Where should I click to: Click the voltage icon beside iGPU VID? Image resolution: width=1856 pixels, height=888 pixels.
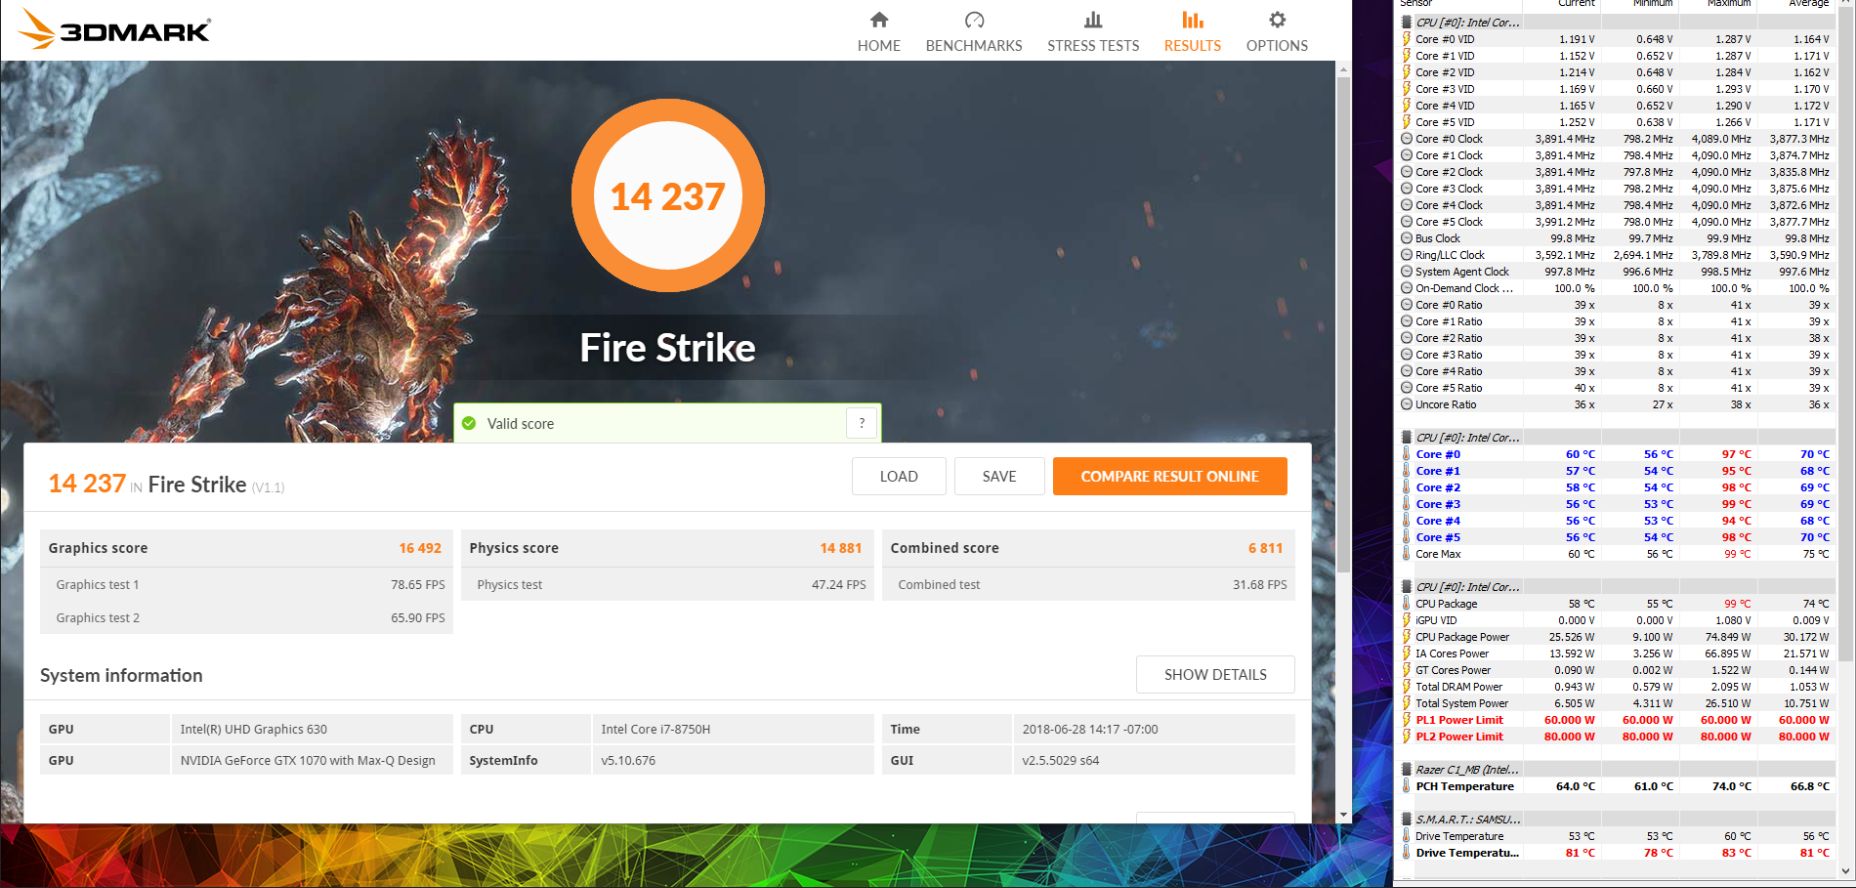pyautogui.click(x=1407, y=620)
